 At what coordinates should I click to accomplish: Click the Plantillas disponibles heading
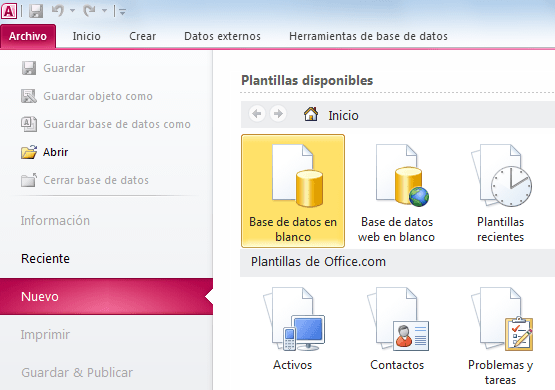coord(307,80)
